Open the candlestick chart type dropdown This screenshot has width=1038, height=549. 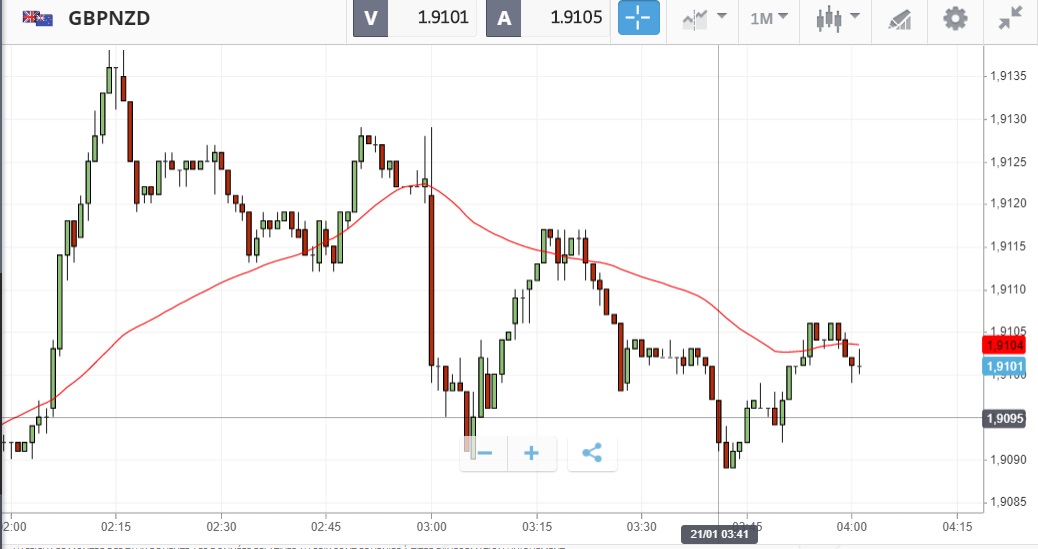(x=834, y=19)
